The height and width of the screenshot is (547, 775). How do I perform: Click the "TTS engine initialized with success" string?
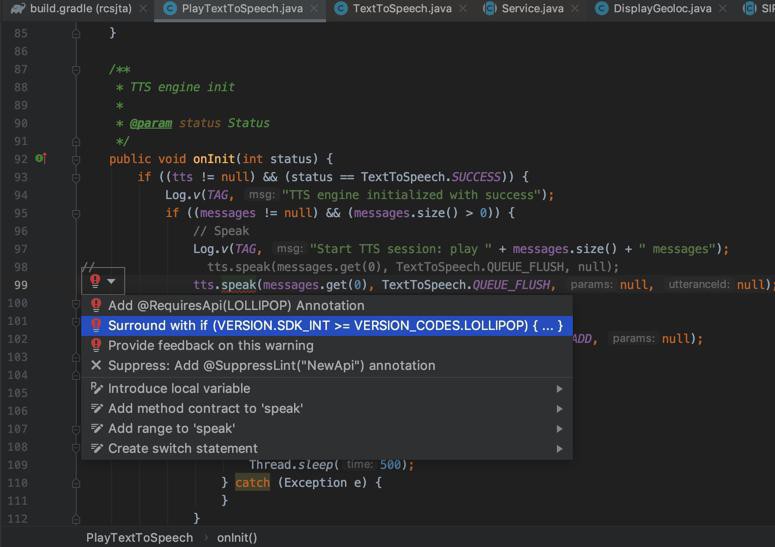tap(412, 195)
